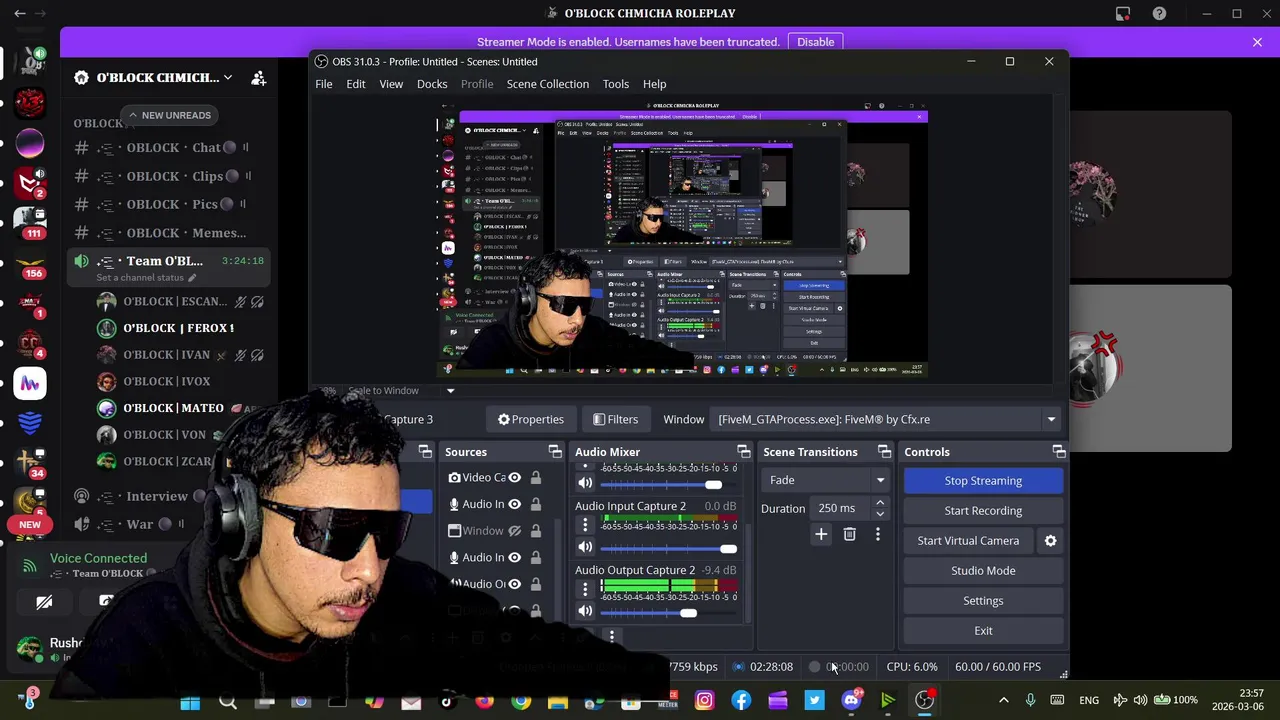Open the OBS Tools menu

tap(616, 84)
